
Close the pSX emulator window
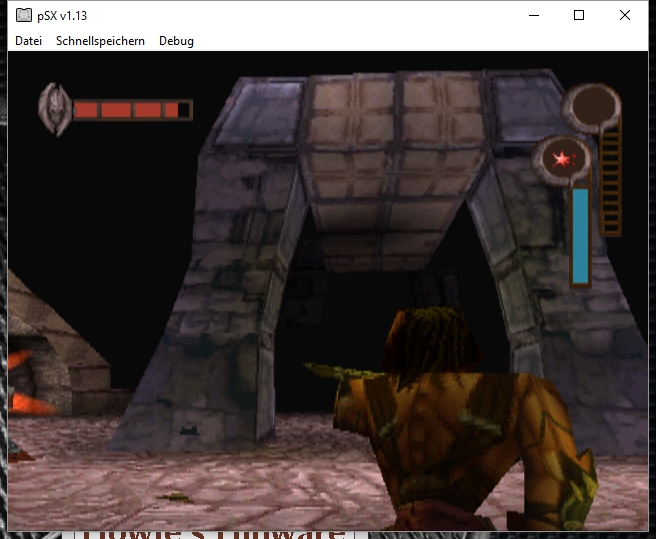625,15
